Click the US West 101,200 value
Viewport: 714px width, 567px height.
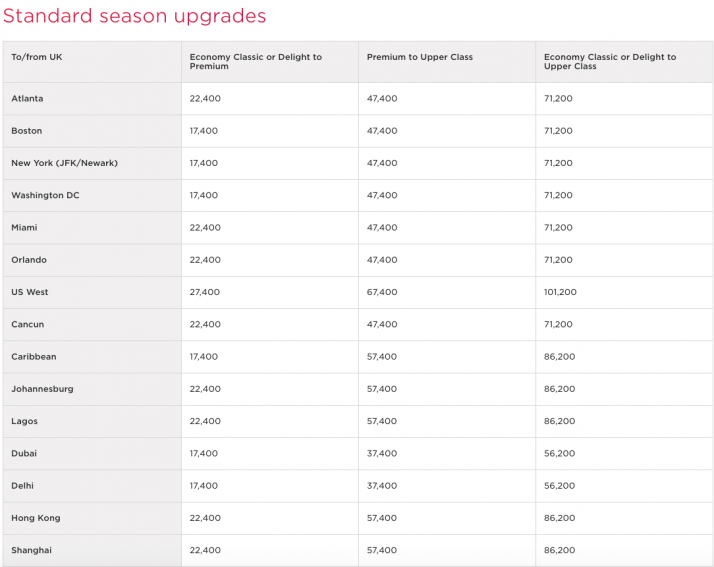click(561, 292)
